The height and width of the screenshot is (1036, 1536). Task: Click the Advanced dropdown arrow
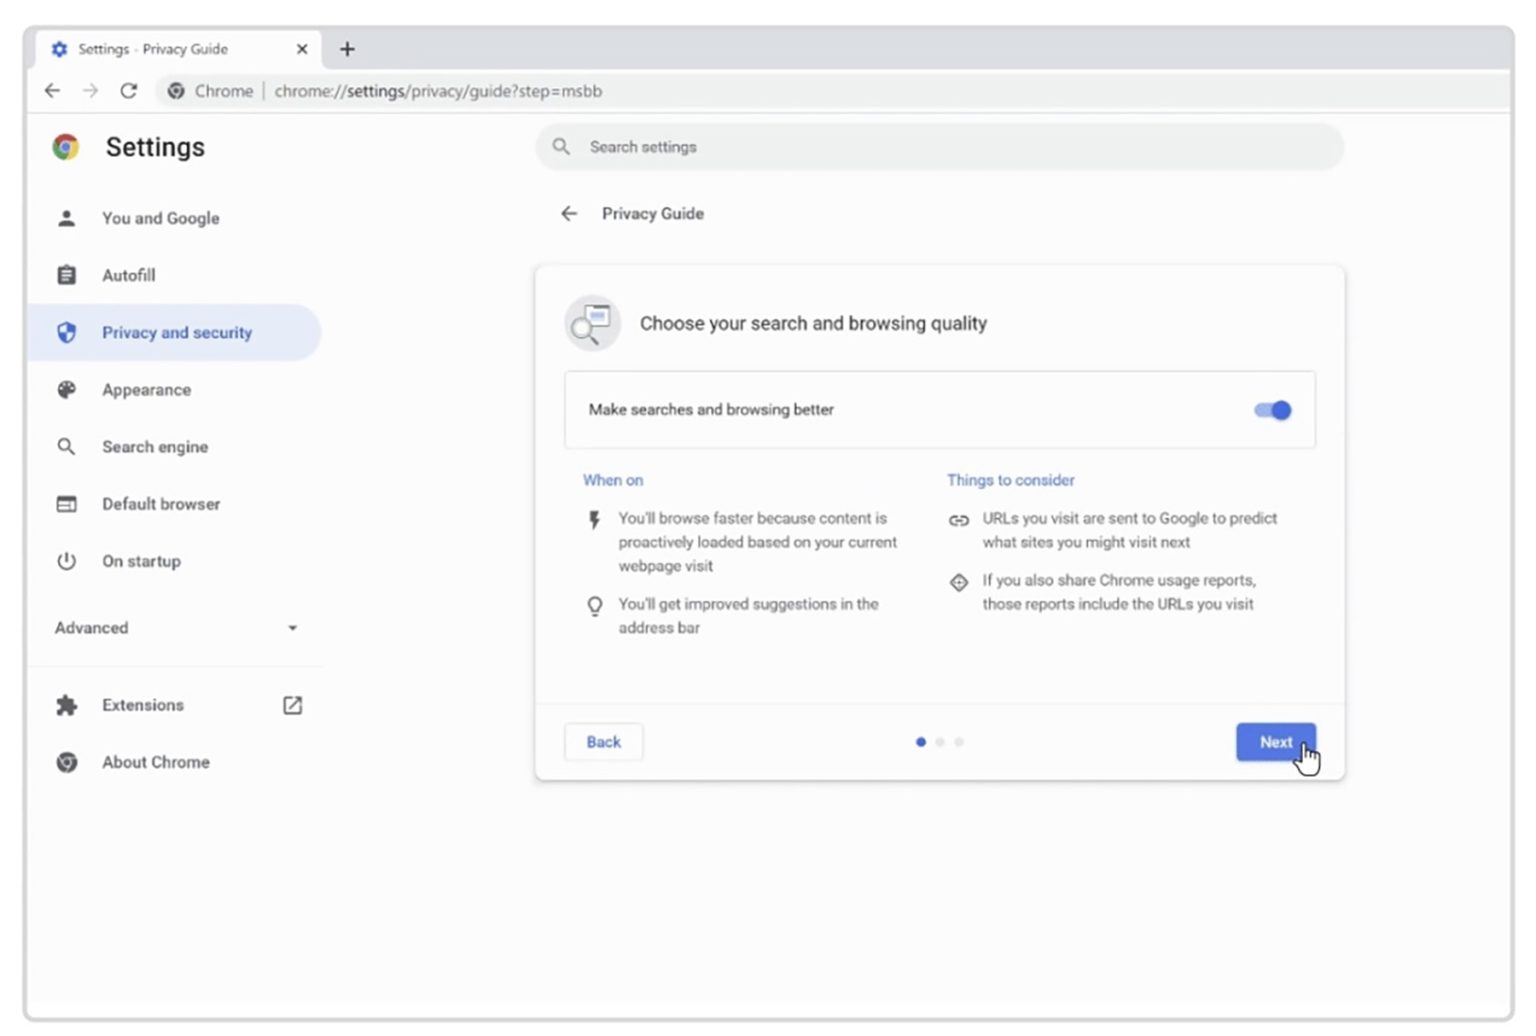pos(292,628)
